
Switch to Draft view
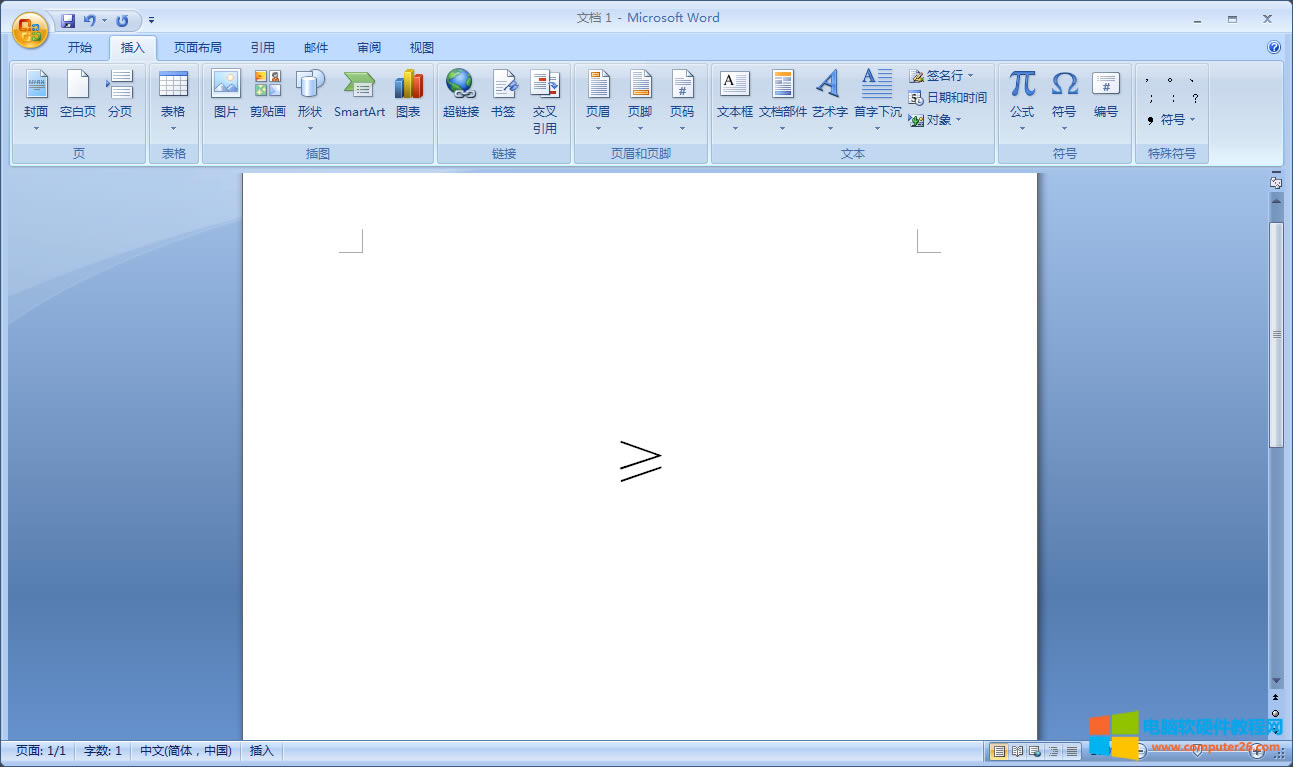1072,751
